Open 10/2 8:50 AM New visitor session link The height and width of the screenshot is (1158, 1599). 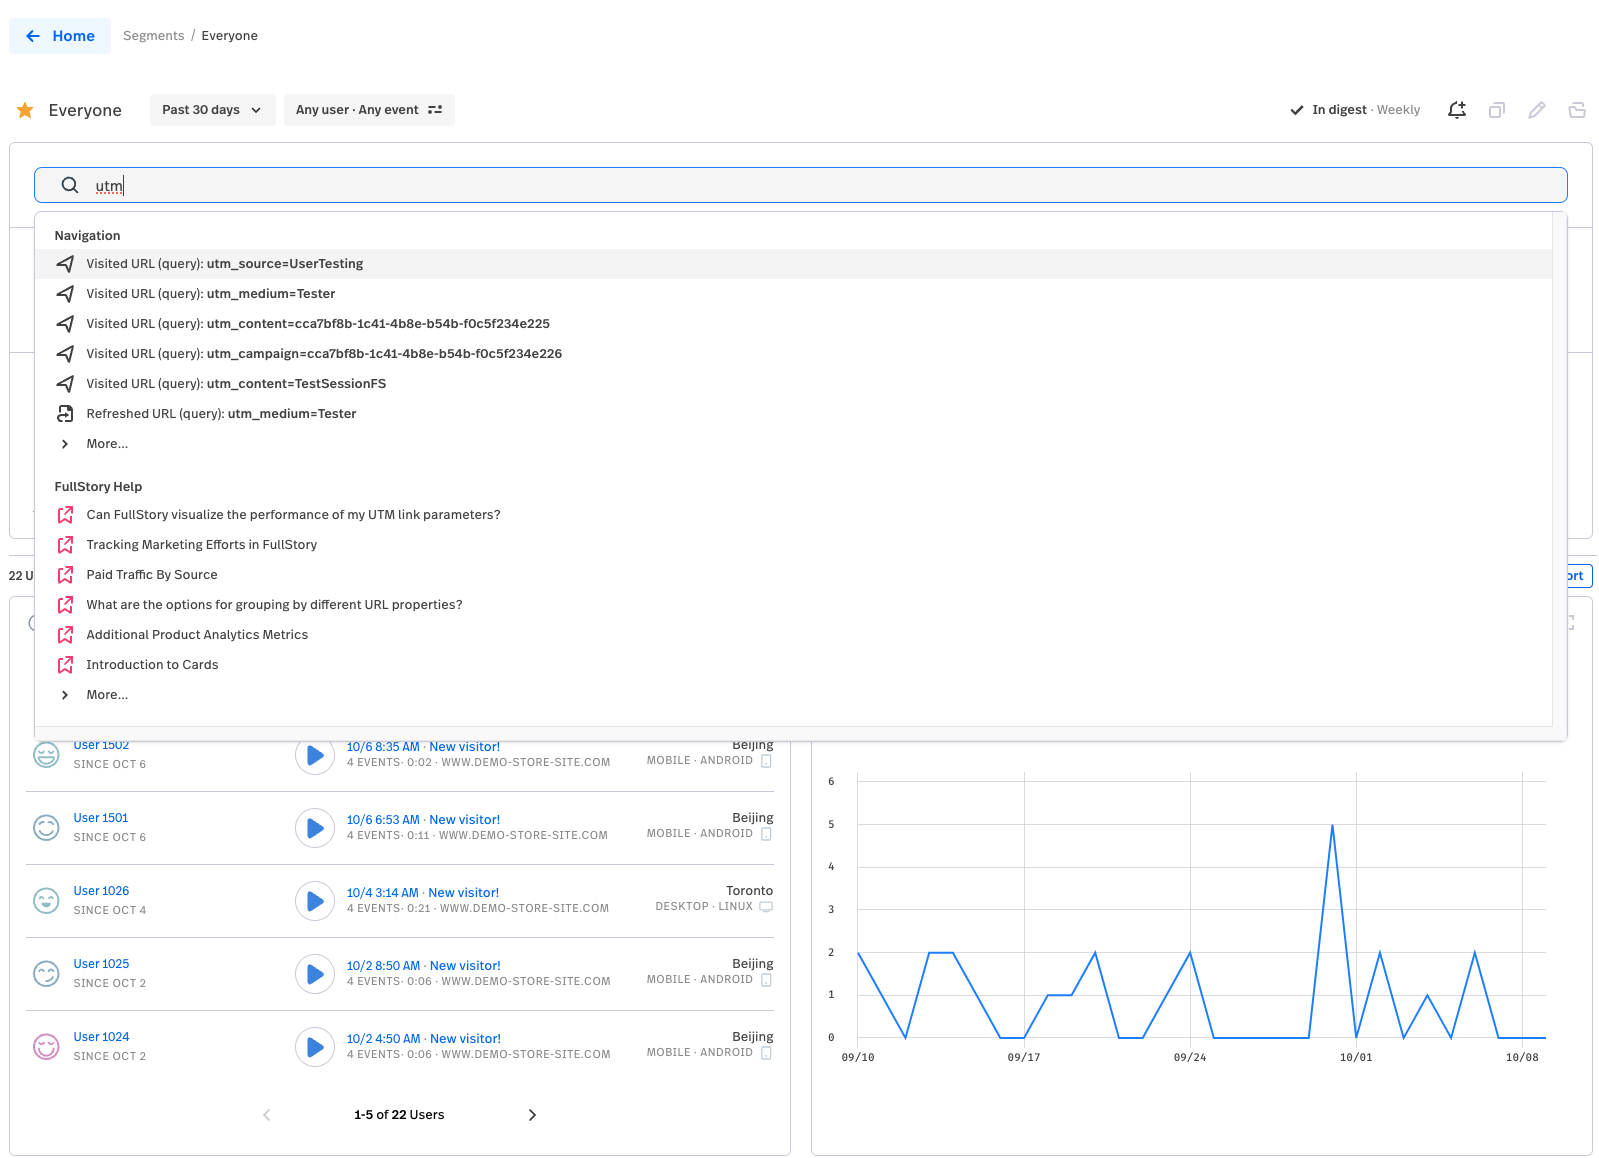[423, 966]
